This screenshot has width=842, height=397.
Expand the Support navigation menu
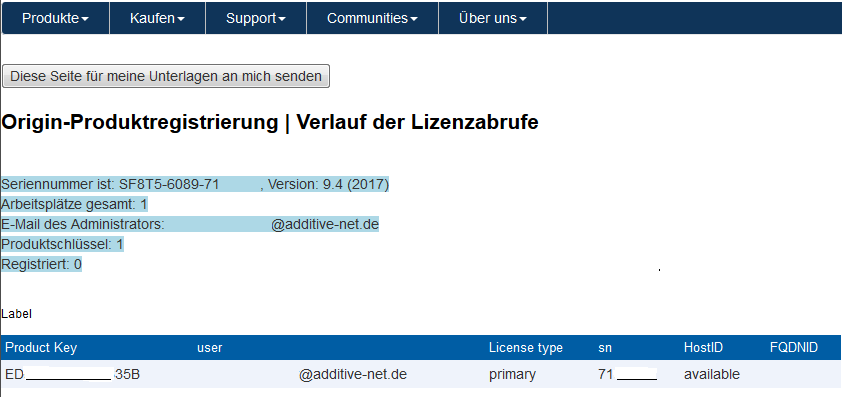[256, 18]
